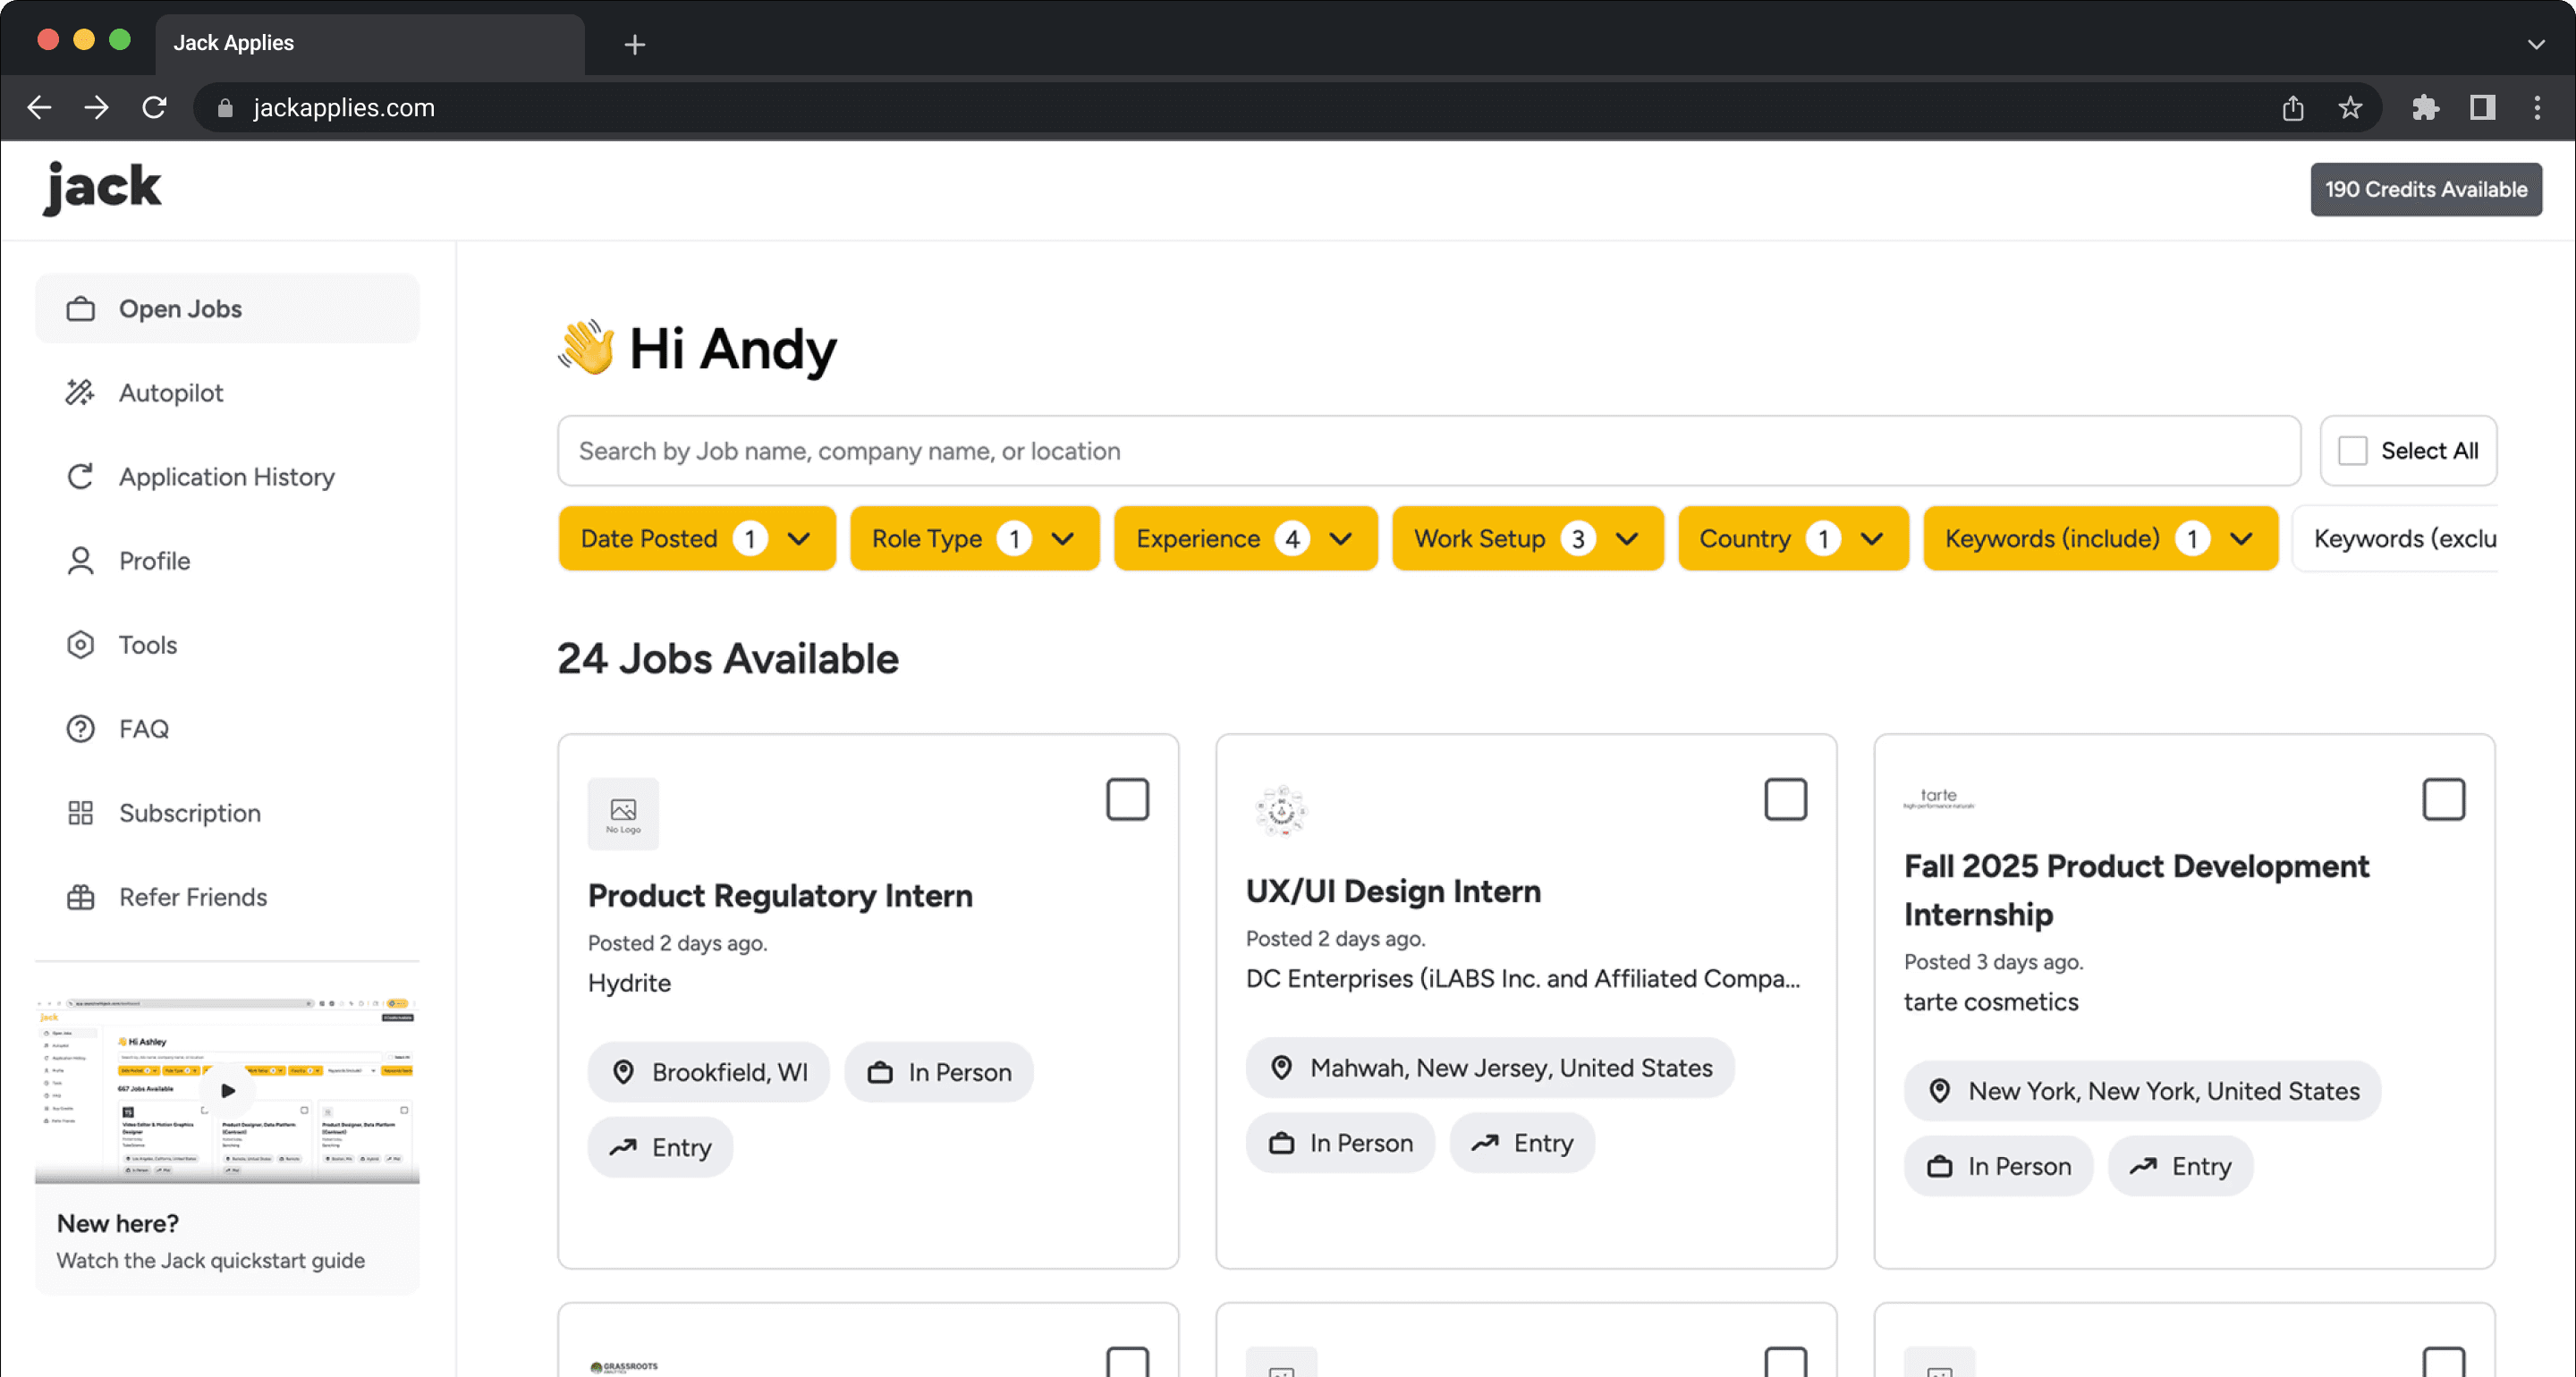Switch to the Jack Applies browser tab

[370, 43]
